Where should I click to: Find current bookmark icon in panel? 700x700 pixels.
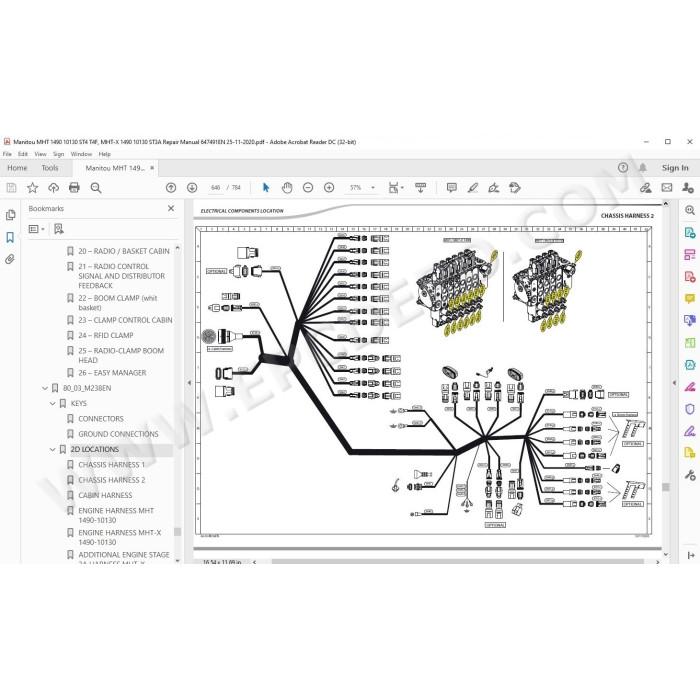(x=58, y=229)
